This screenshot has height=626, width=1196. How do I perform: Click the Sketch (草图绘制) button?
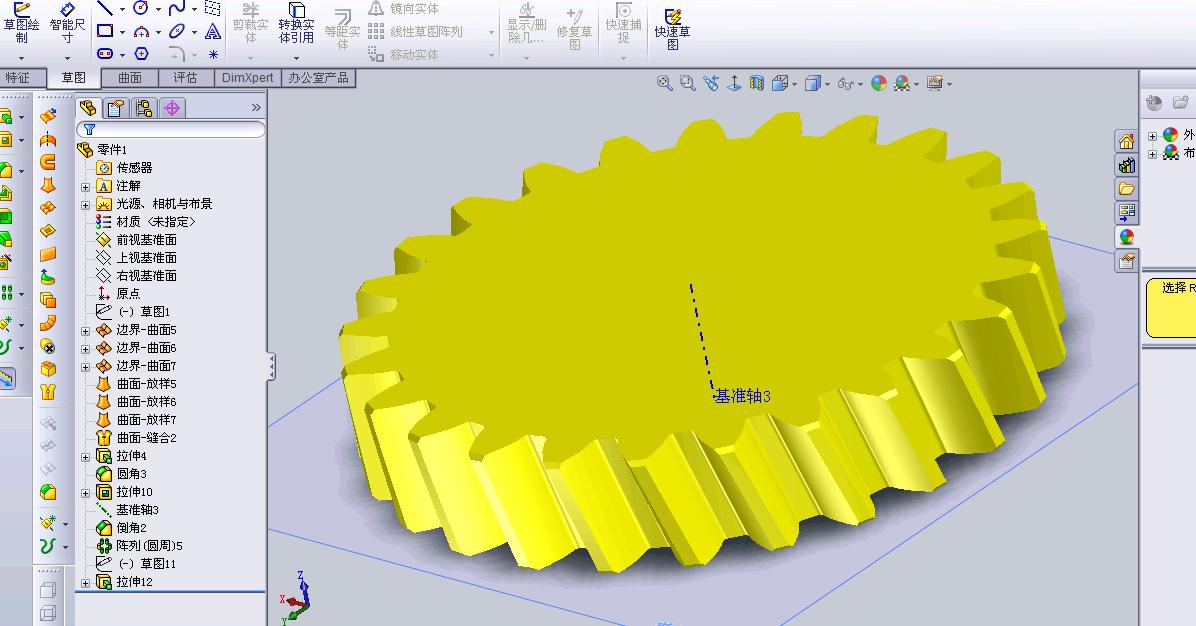[21, 24]
